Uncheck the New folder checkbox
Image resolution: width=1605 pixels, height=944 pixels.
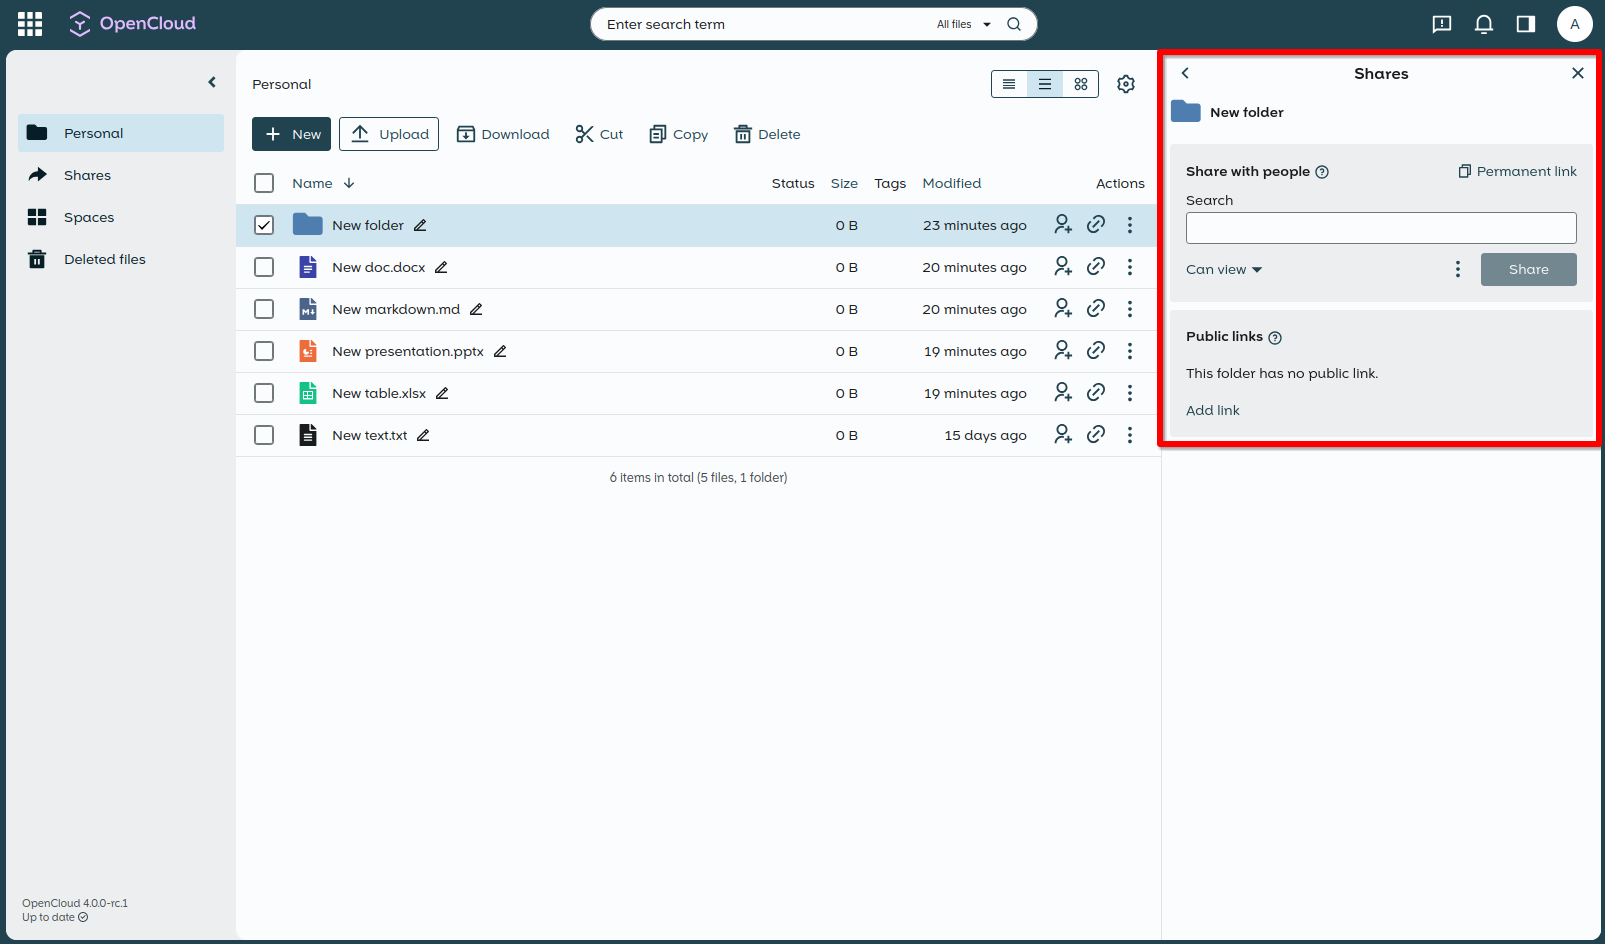pyautogui.click(x=264, y=225)
